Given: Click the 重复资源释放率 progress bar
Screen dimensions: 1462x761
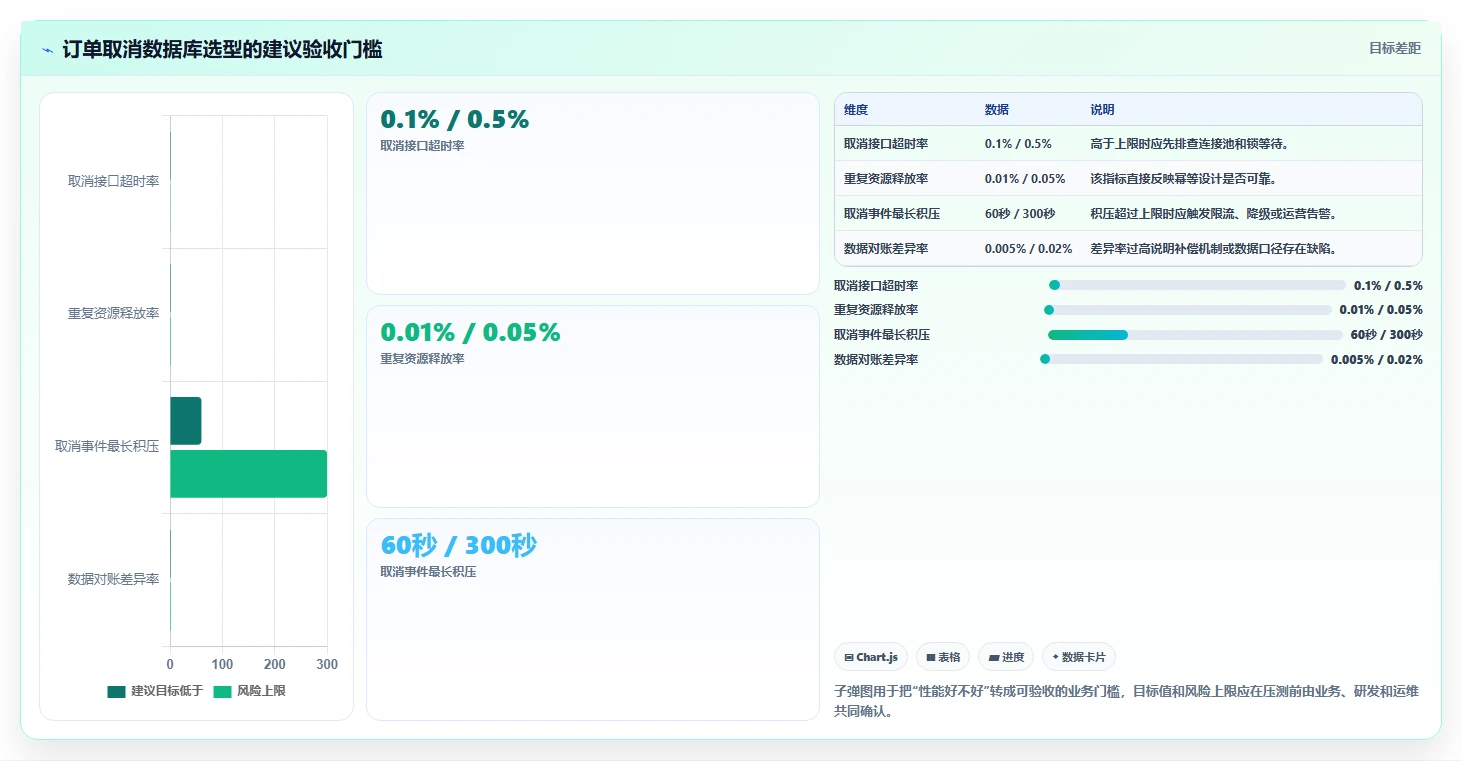Looking at the screenshot, I should pyautogui.click(x=1187, y=310).
